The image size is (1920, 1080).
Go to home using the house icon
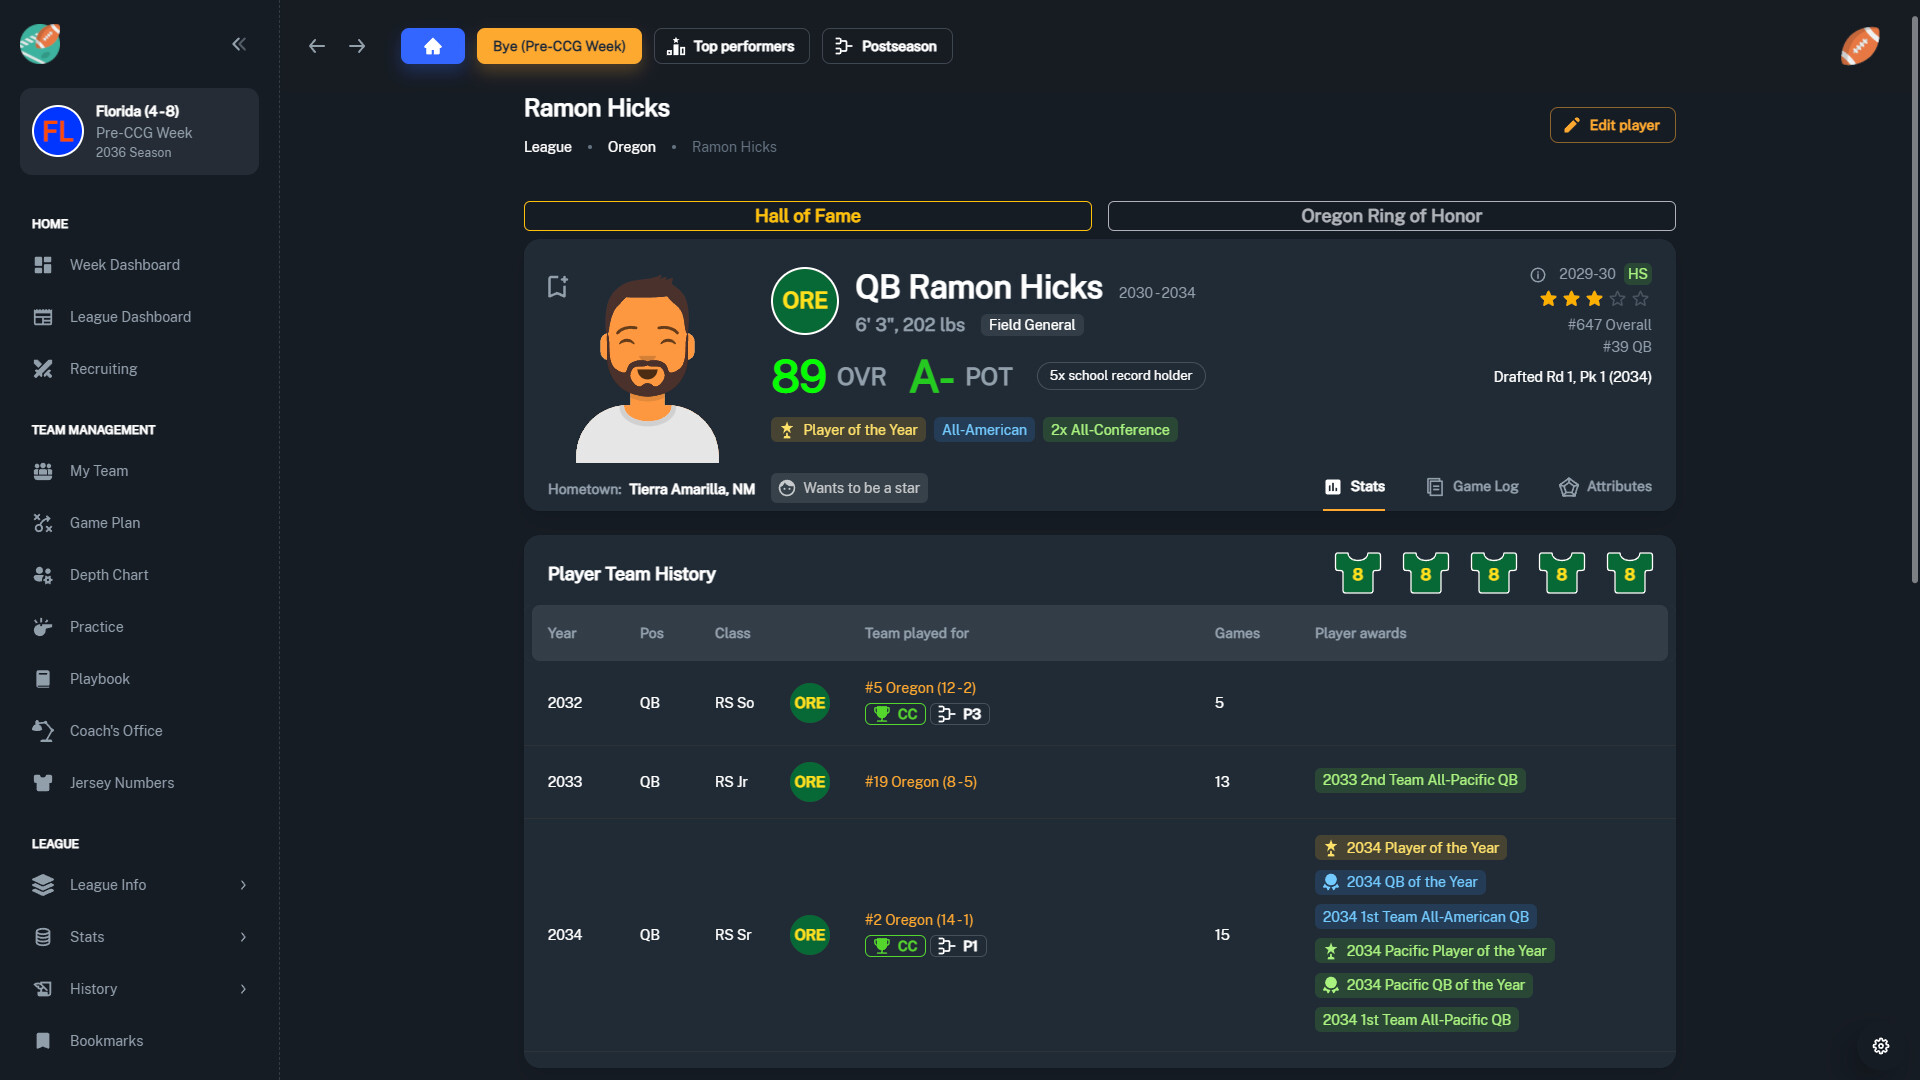pos(433,46)
